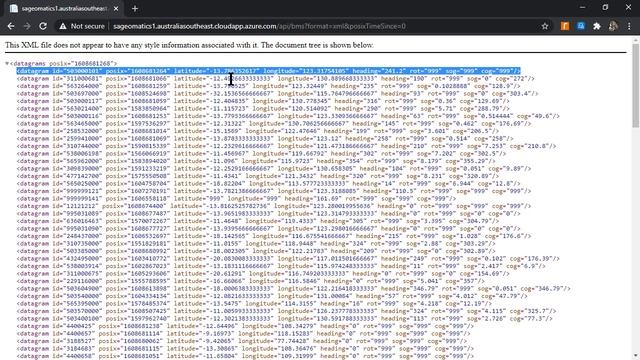Bookmark this page with the star icon
The width and height of the screenshot is (640, 360).
point(544,26)
